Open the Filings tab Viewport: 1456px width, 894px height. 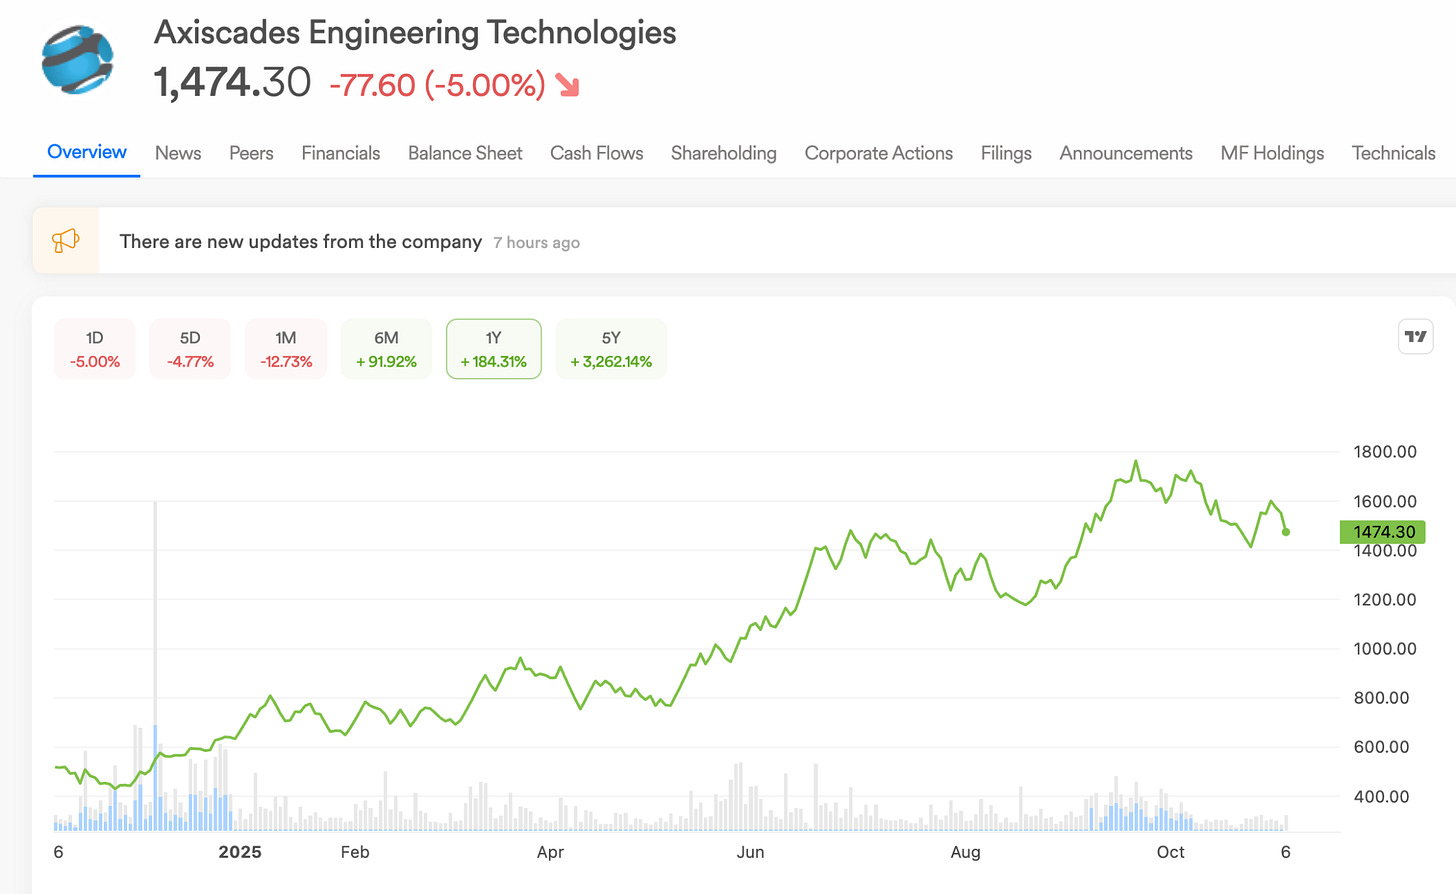click(x=1006, y=153)
